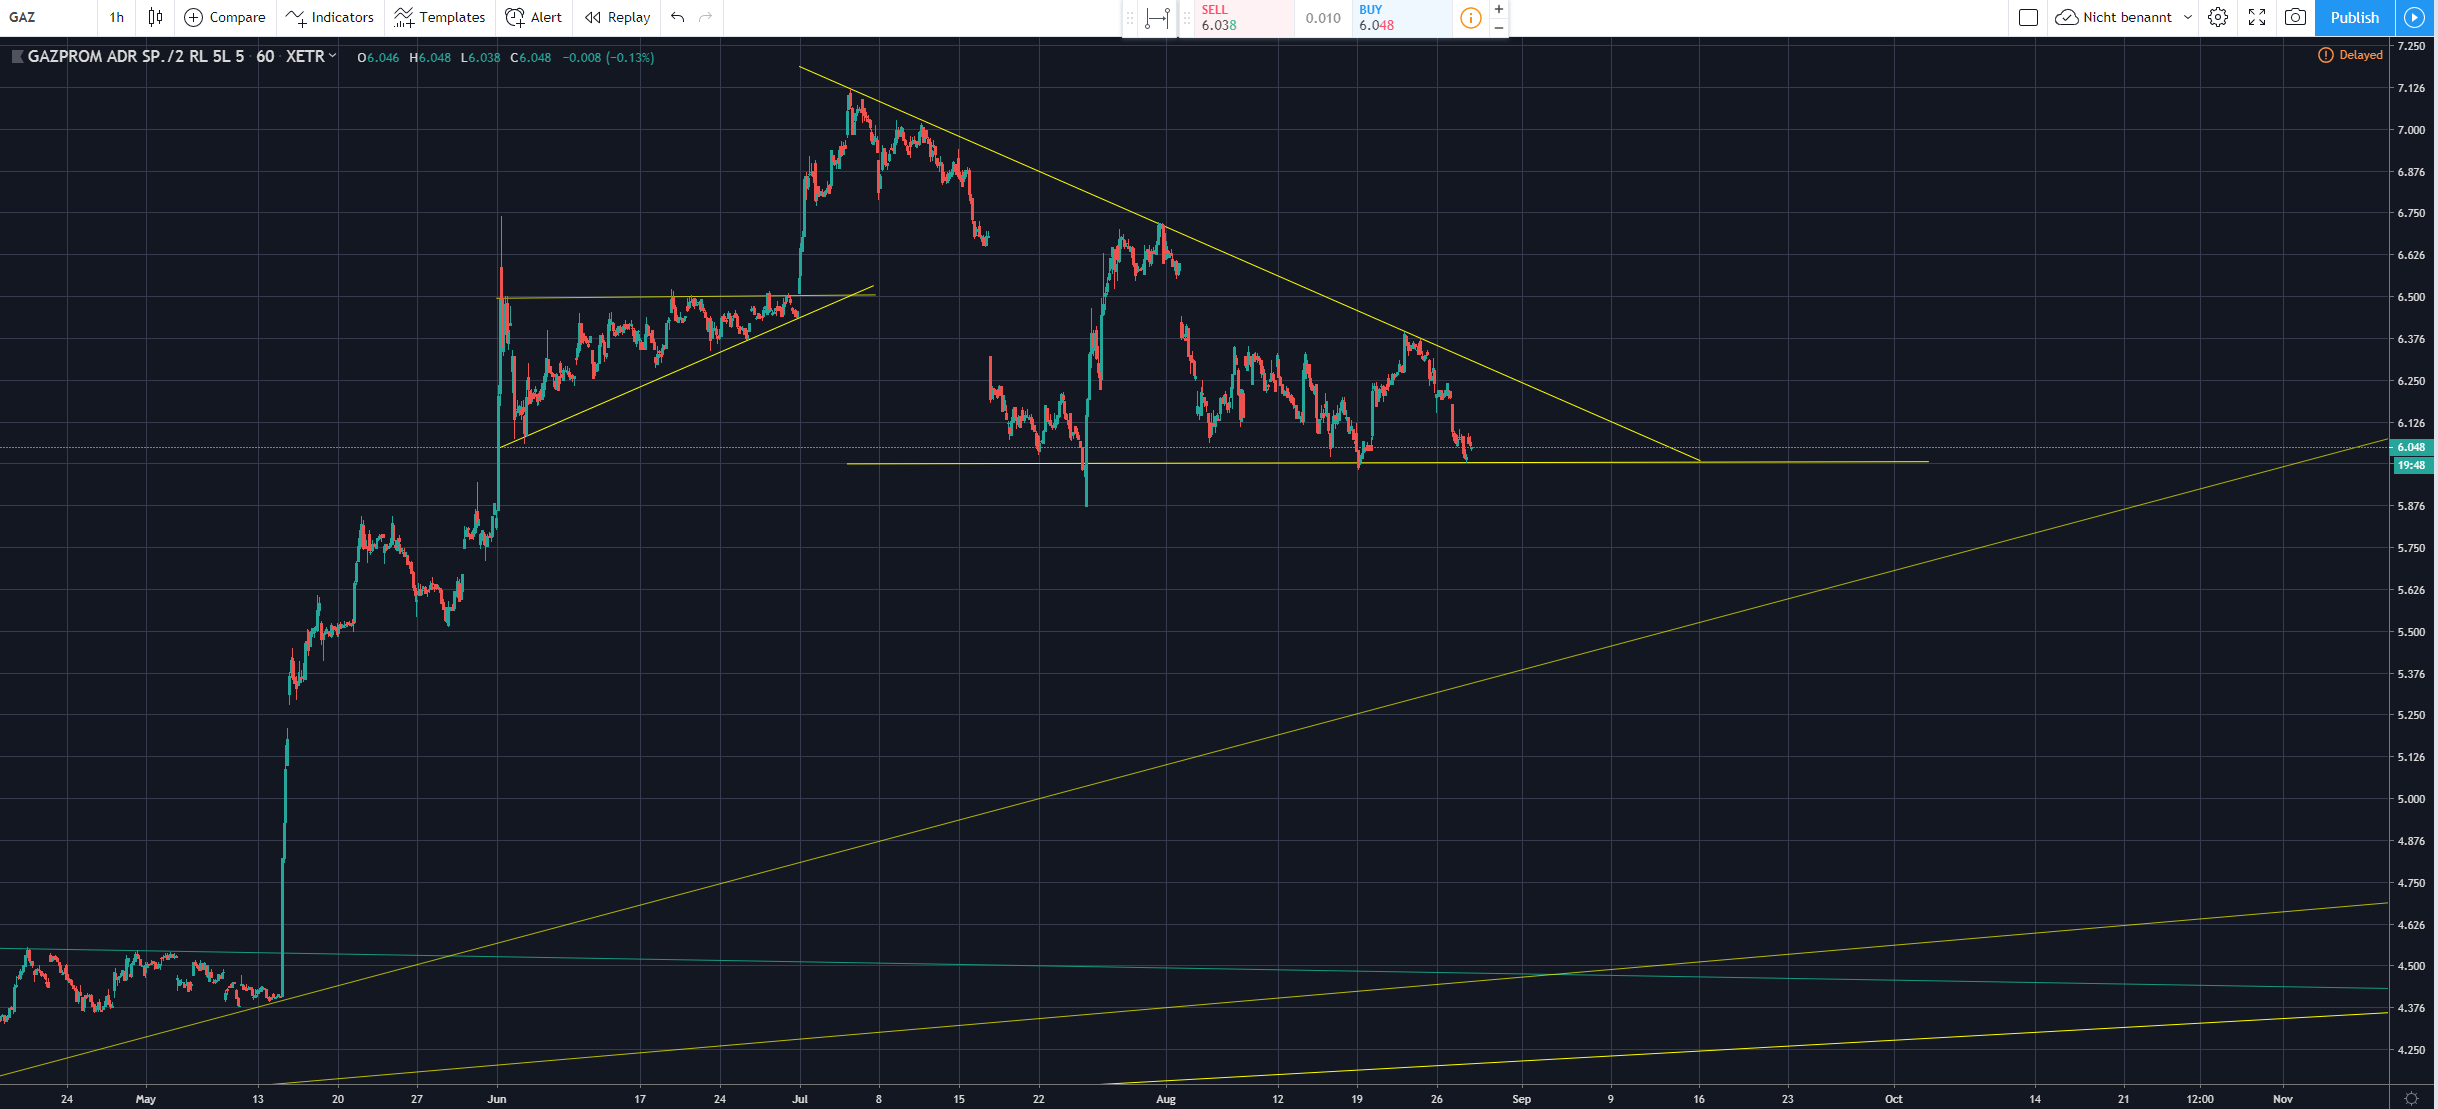Image resolution: width=2438 pixels, height=1109 pixels.
Task: Open the candlestick chart style selector
Action: point(155,17)
